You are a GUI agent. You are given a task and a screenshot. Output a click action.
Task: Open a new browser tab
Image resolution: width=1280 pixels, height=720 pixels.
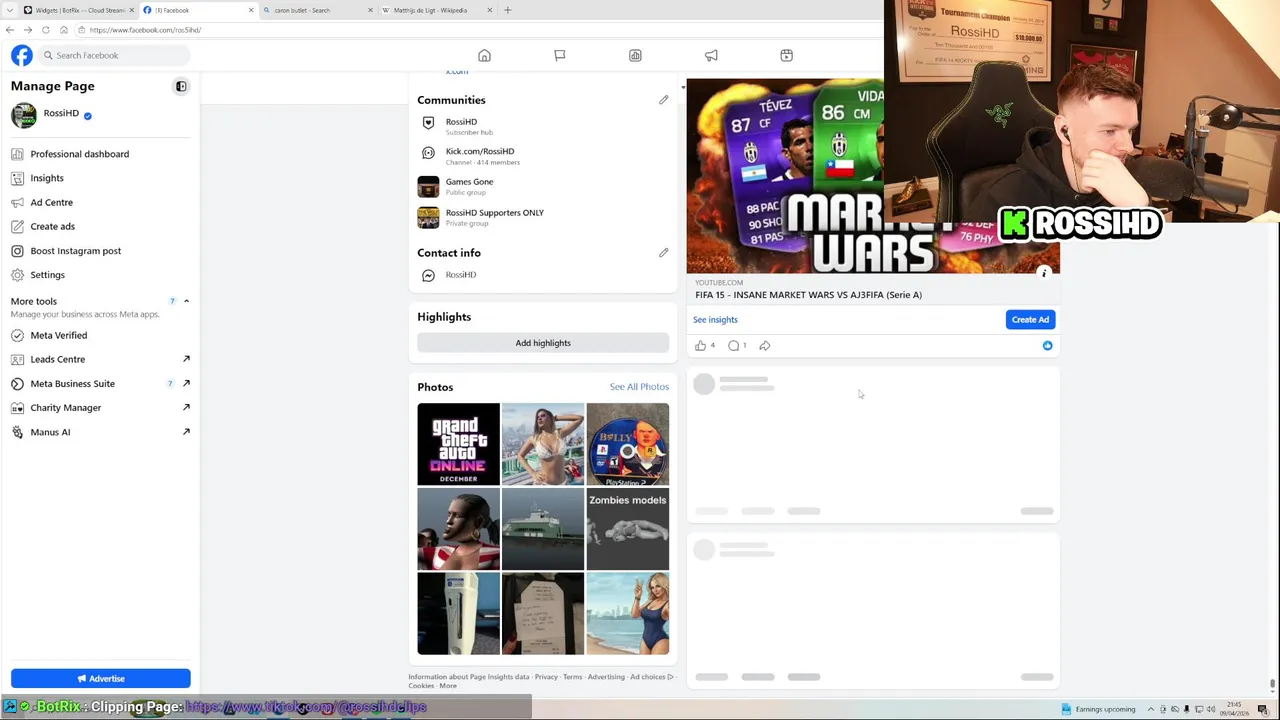point(507,10)
